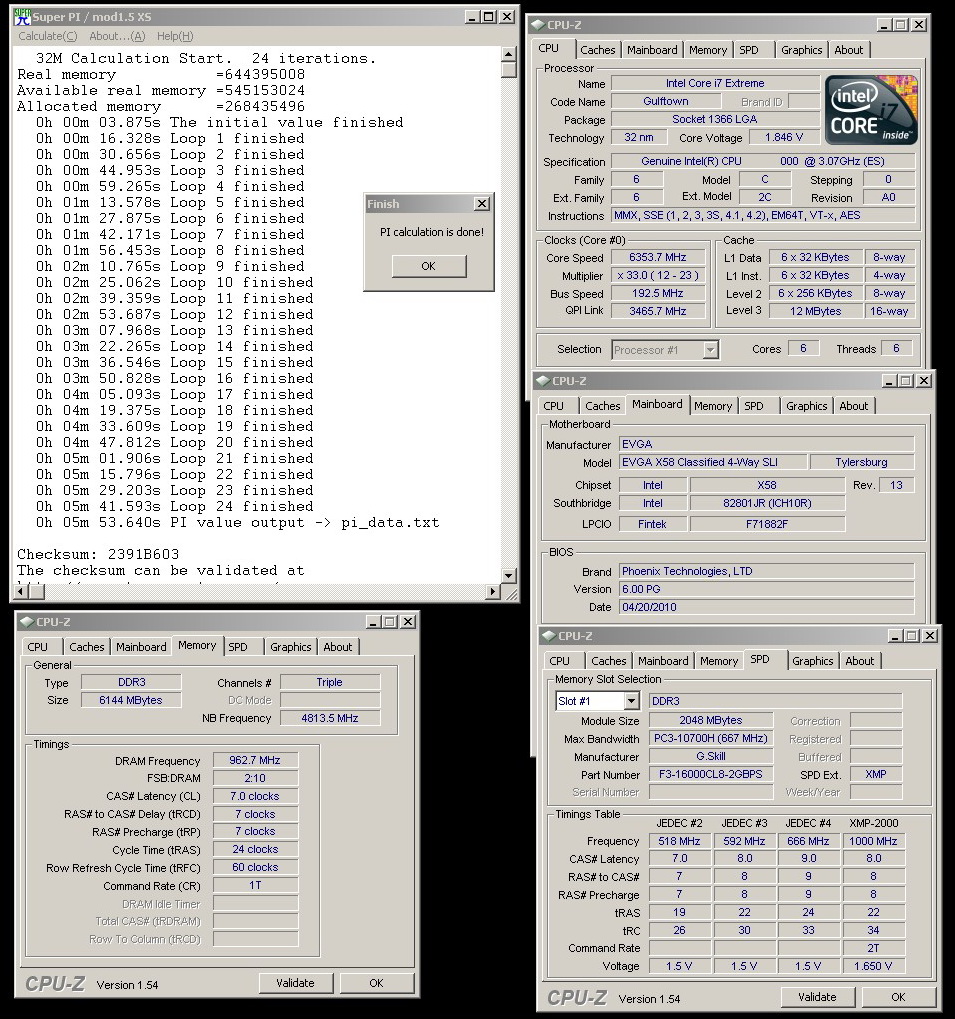Open SPD tab in CPU-Z memory timings window
The image size is (955, 1019).
click(238, 647)
